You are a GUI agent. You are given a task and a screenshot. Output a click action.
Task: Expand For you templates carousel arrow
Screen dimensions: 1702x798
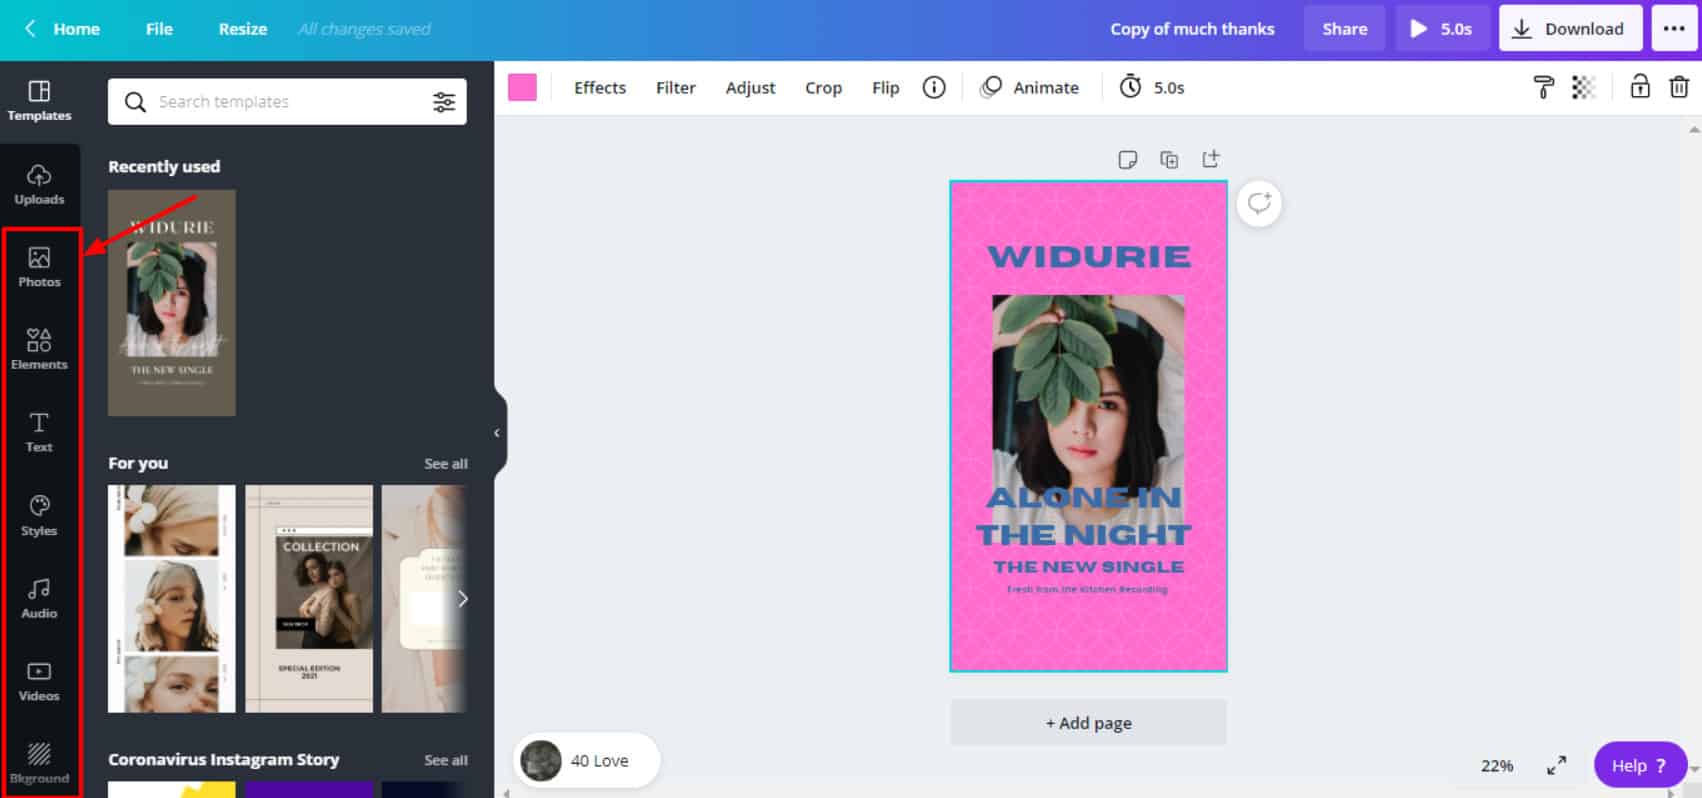coord(462,599)
